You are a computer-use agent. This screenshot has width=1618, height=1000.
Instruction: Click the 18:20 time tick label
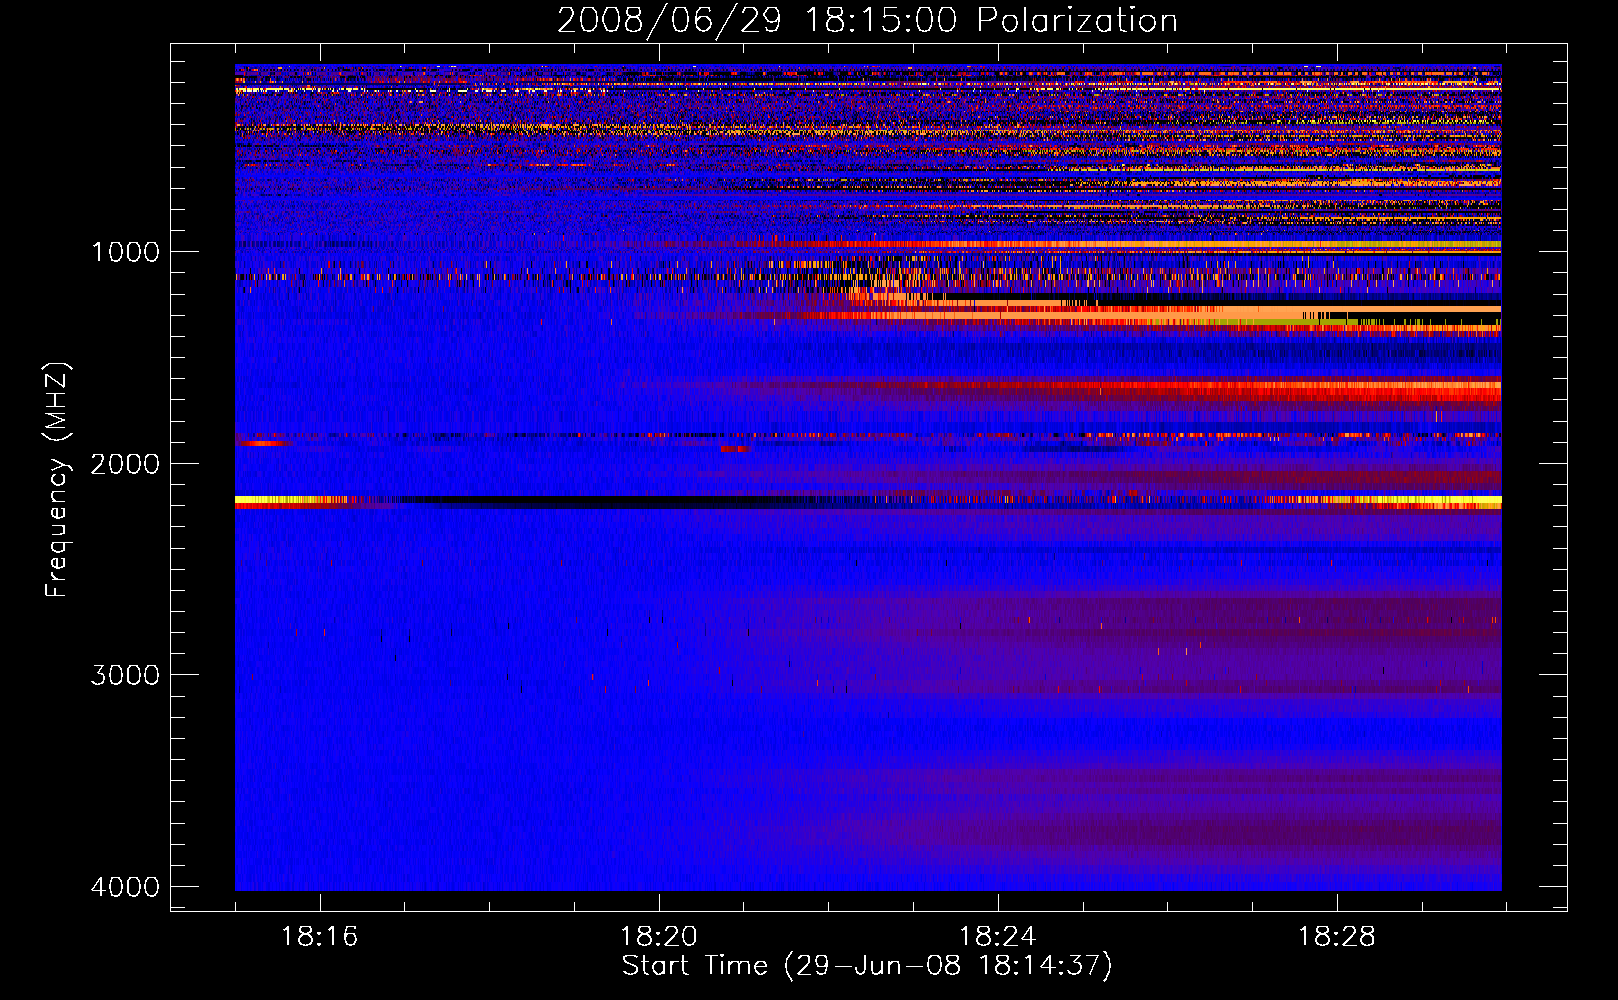tap(658, 937)
